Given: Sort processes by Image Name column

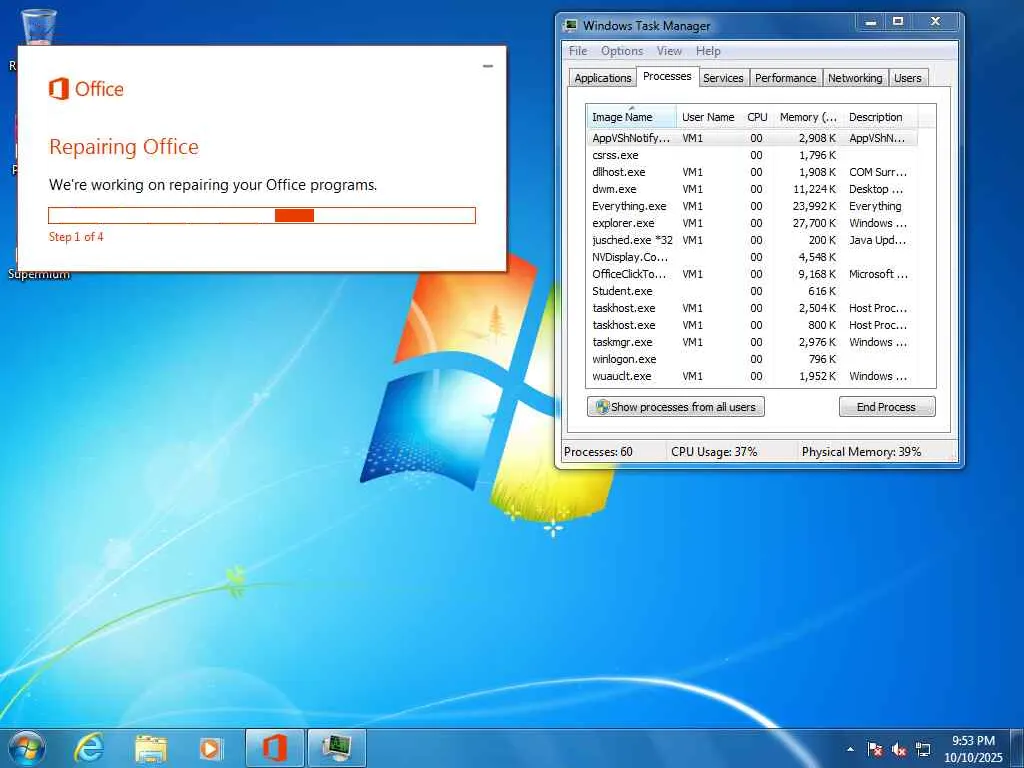Looking at the screenshot, I should (x=631, y=117).
